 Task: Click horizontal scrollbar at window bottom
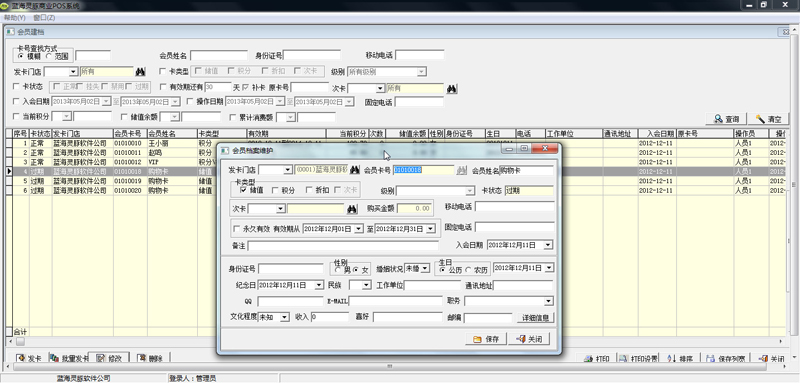[390, 366]
